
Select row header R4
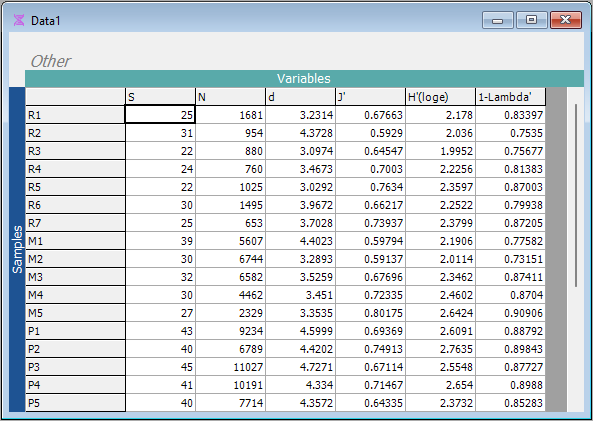pyautogui.click(x=75, y=169)
